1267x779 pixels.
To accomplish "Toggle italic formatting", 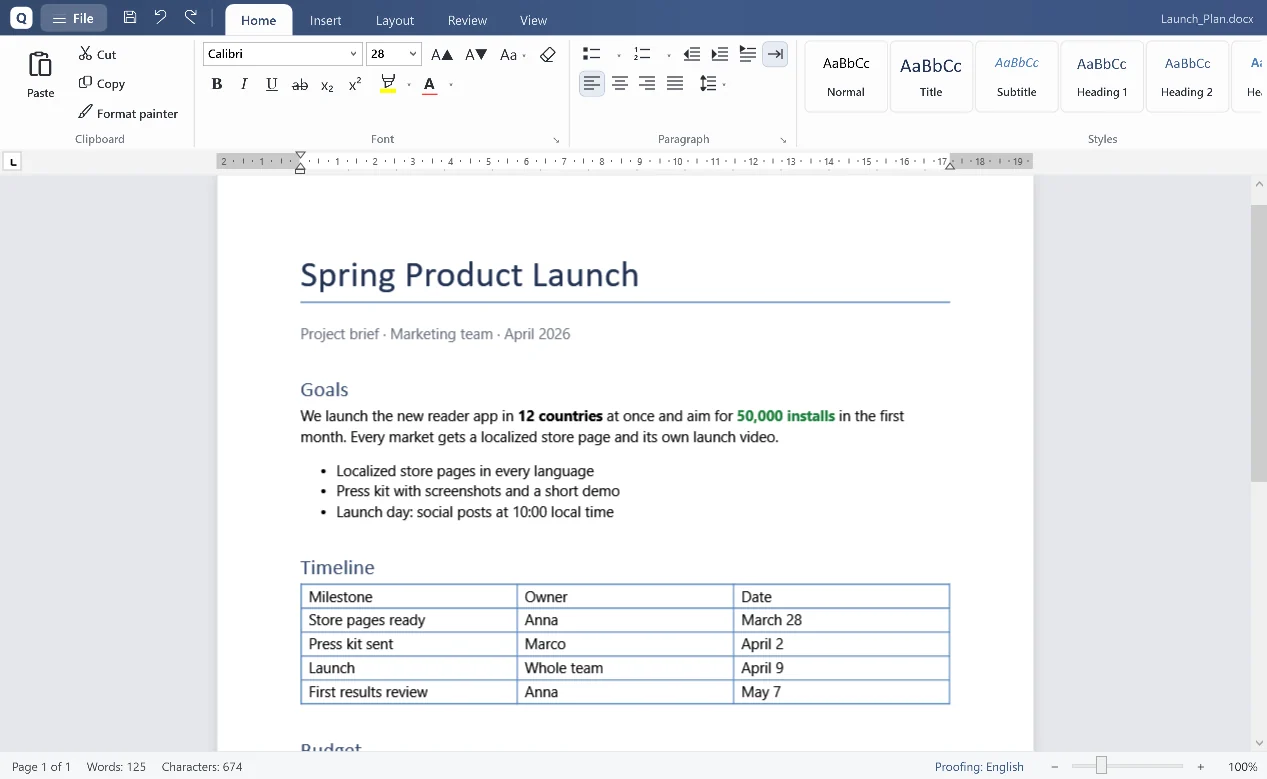I will 244,84.
